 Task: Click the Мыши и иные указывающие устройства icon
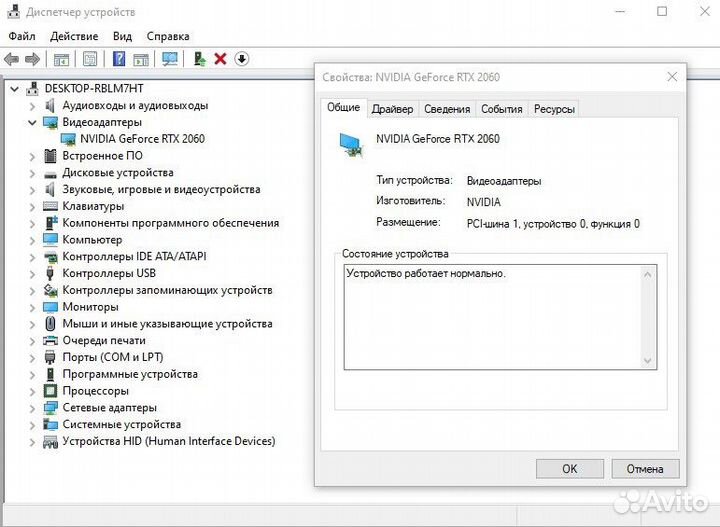pos(51,324)
